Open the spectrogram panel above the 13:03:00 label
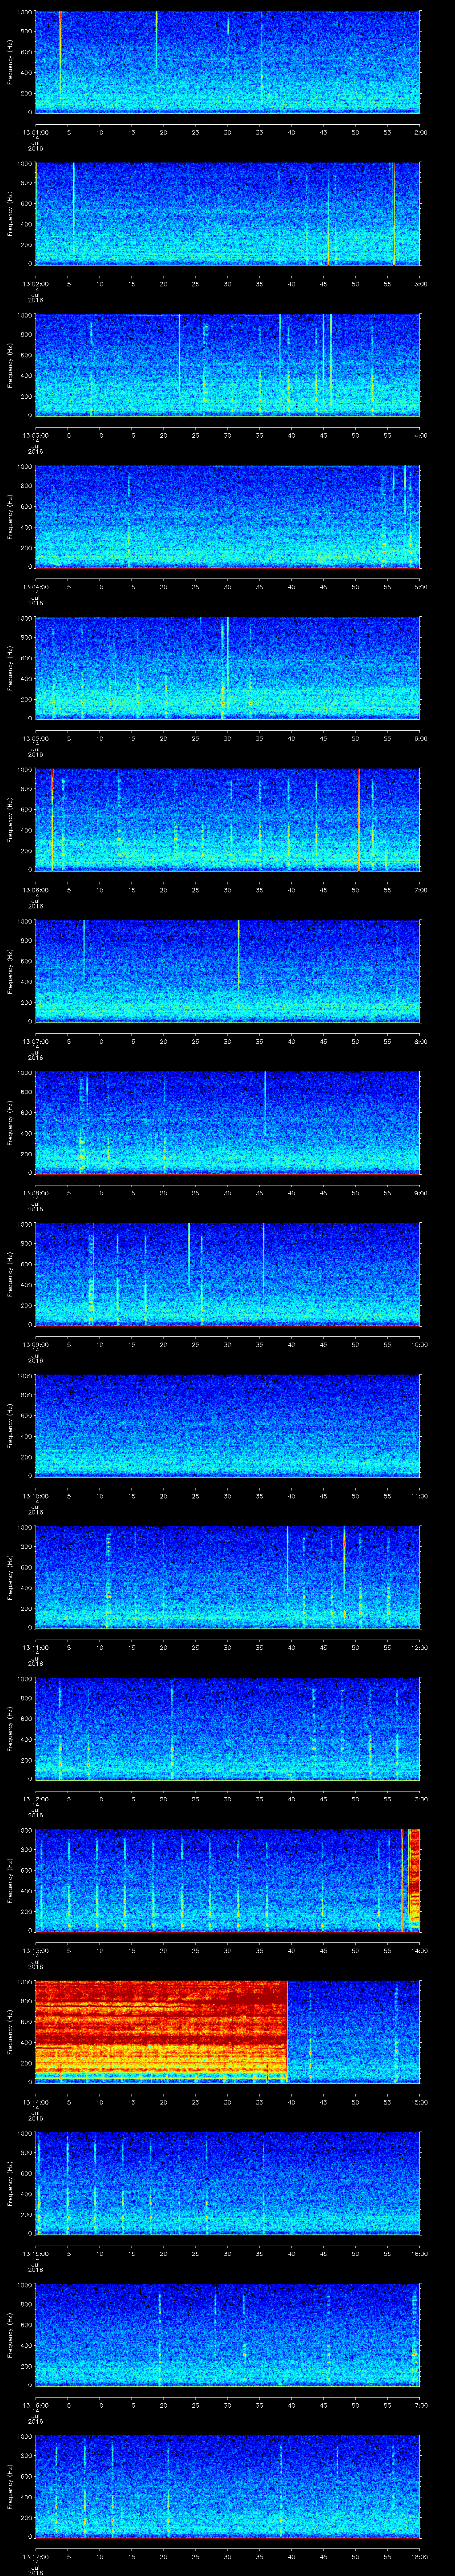The width and height of the screenshot is (455, 2576). coord(228,365)
